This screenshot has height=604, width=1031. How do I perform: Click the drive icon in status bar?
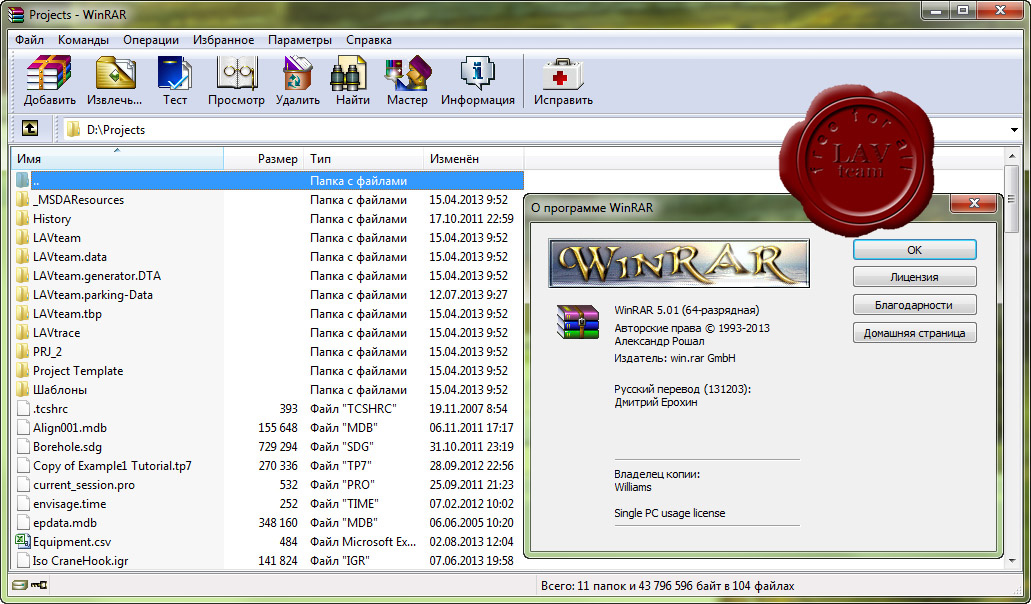pyautogui.click(x=20, y=585)
